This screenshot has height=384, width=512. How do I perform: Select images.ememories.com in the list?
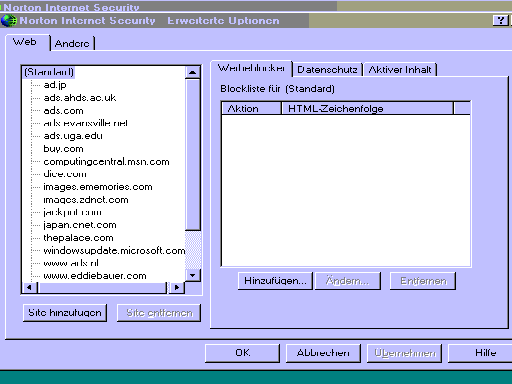click(98, 187)
